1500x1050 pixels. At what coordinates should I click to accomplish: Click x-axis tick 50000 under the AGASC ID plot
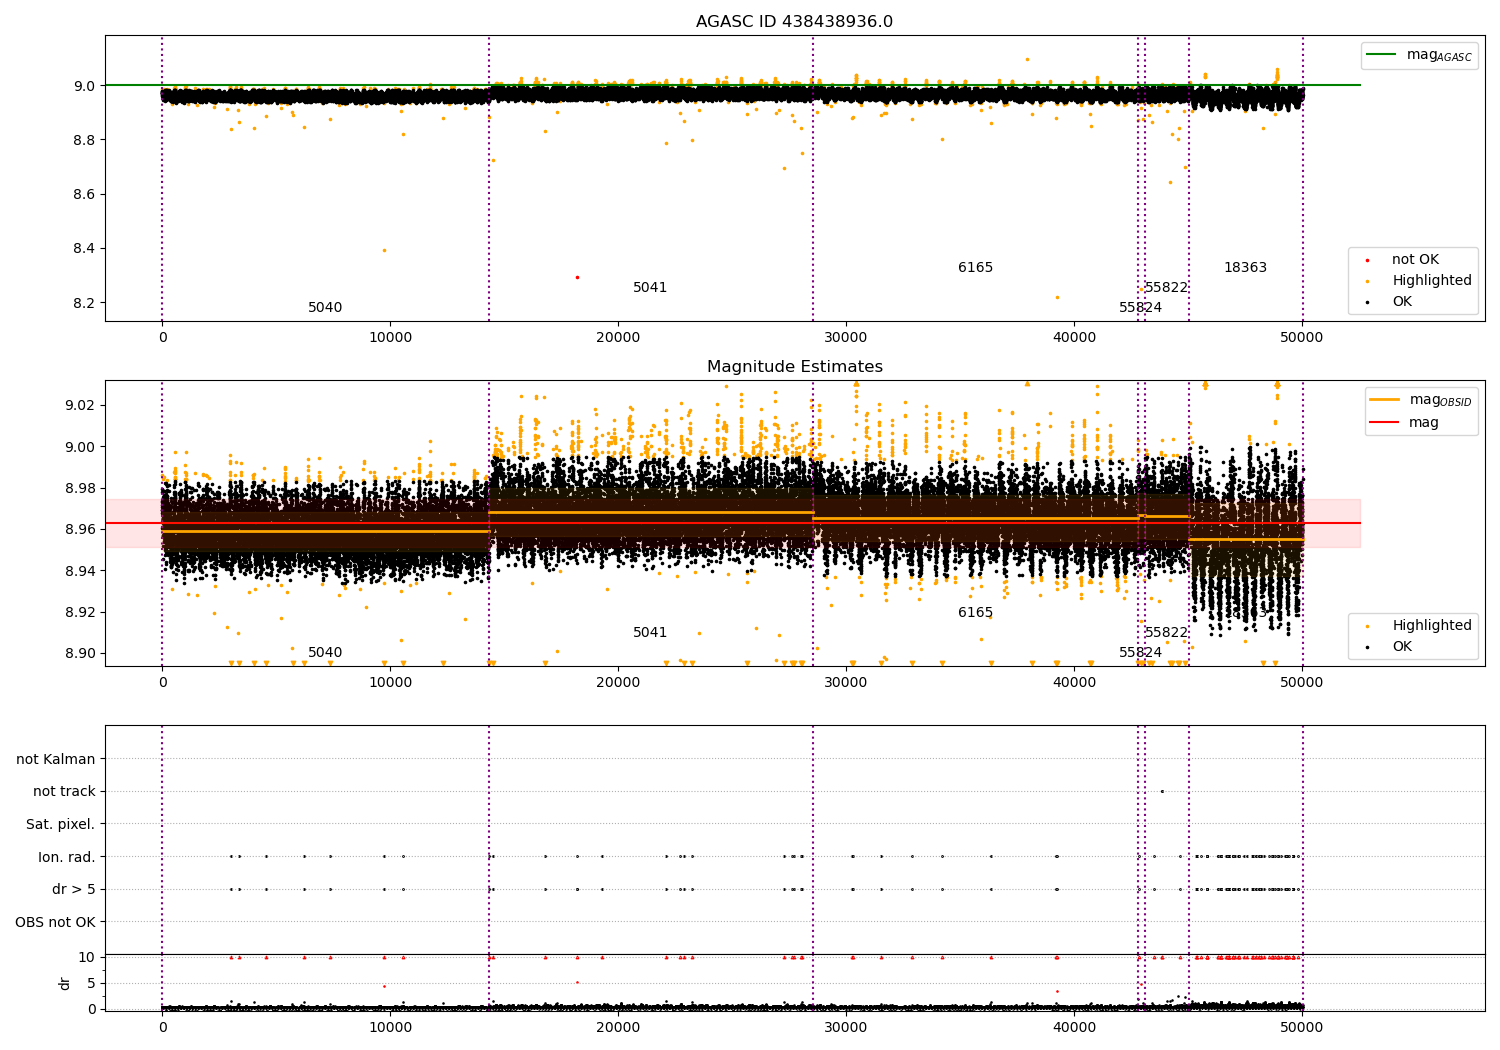[1302, 338]
